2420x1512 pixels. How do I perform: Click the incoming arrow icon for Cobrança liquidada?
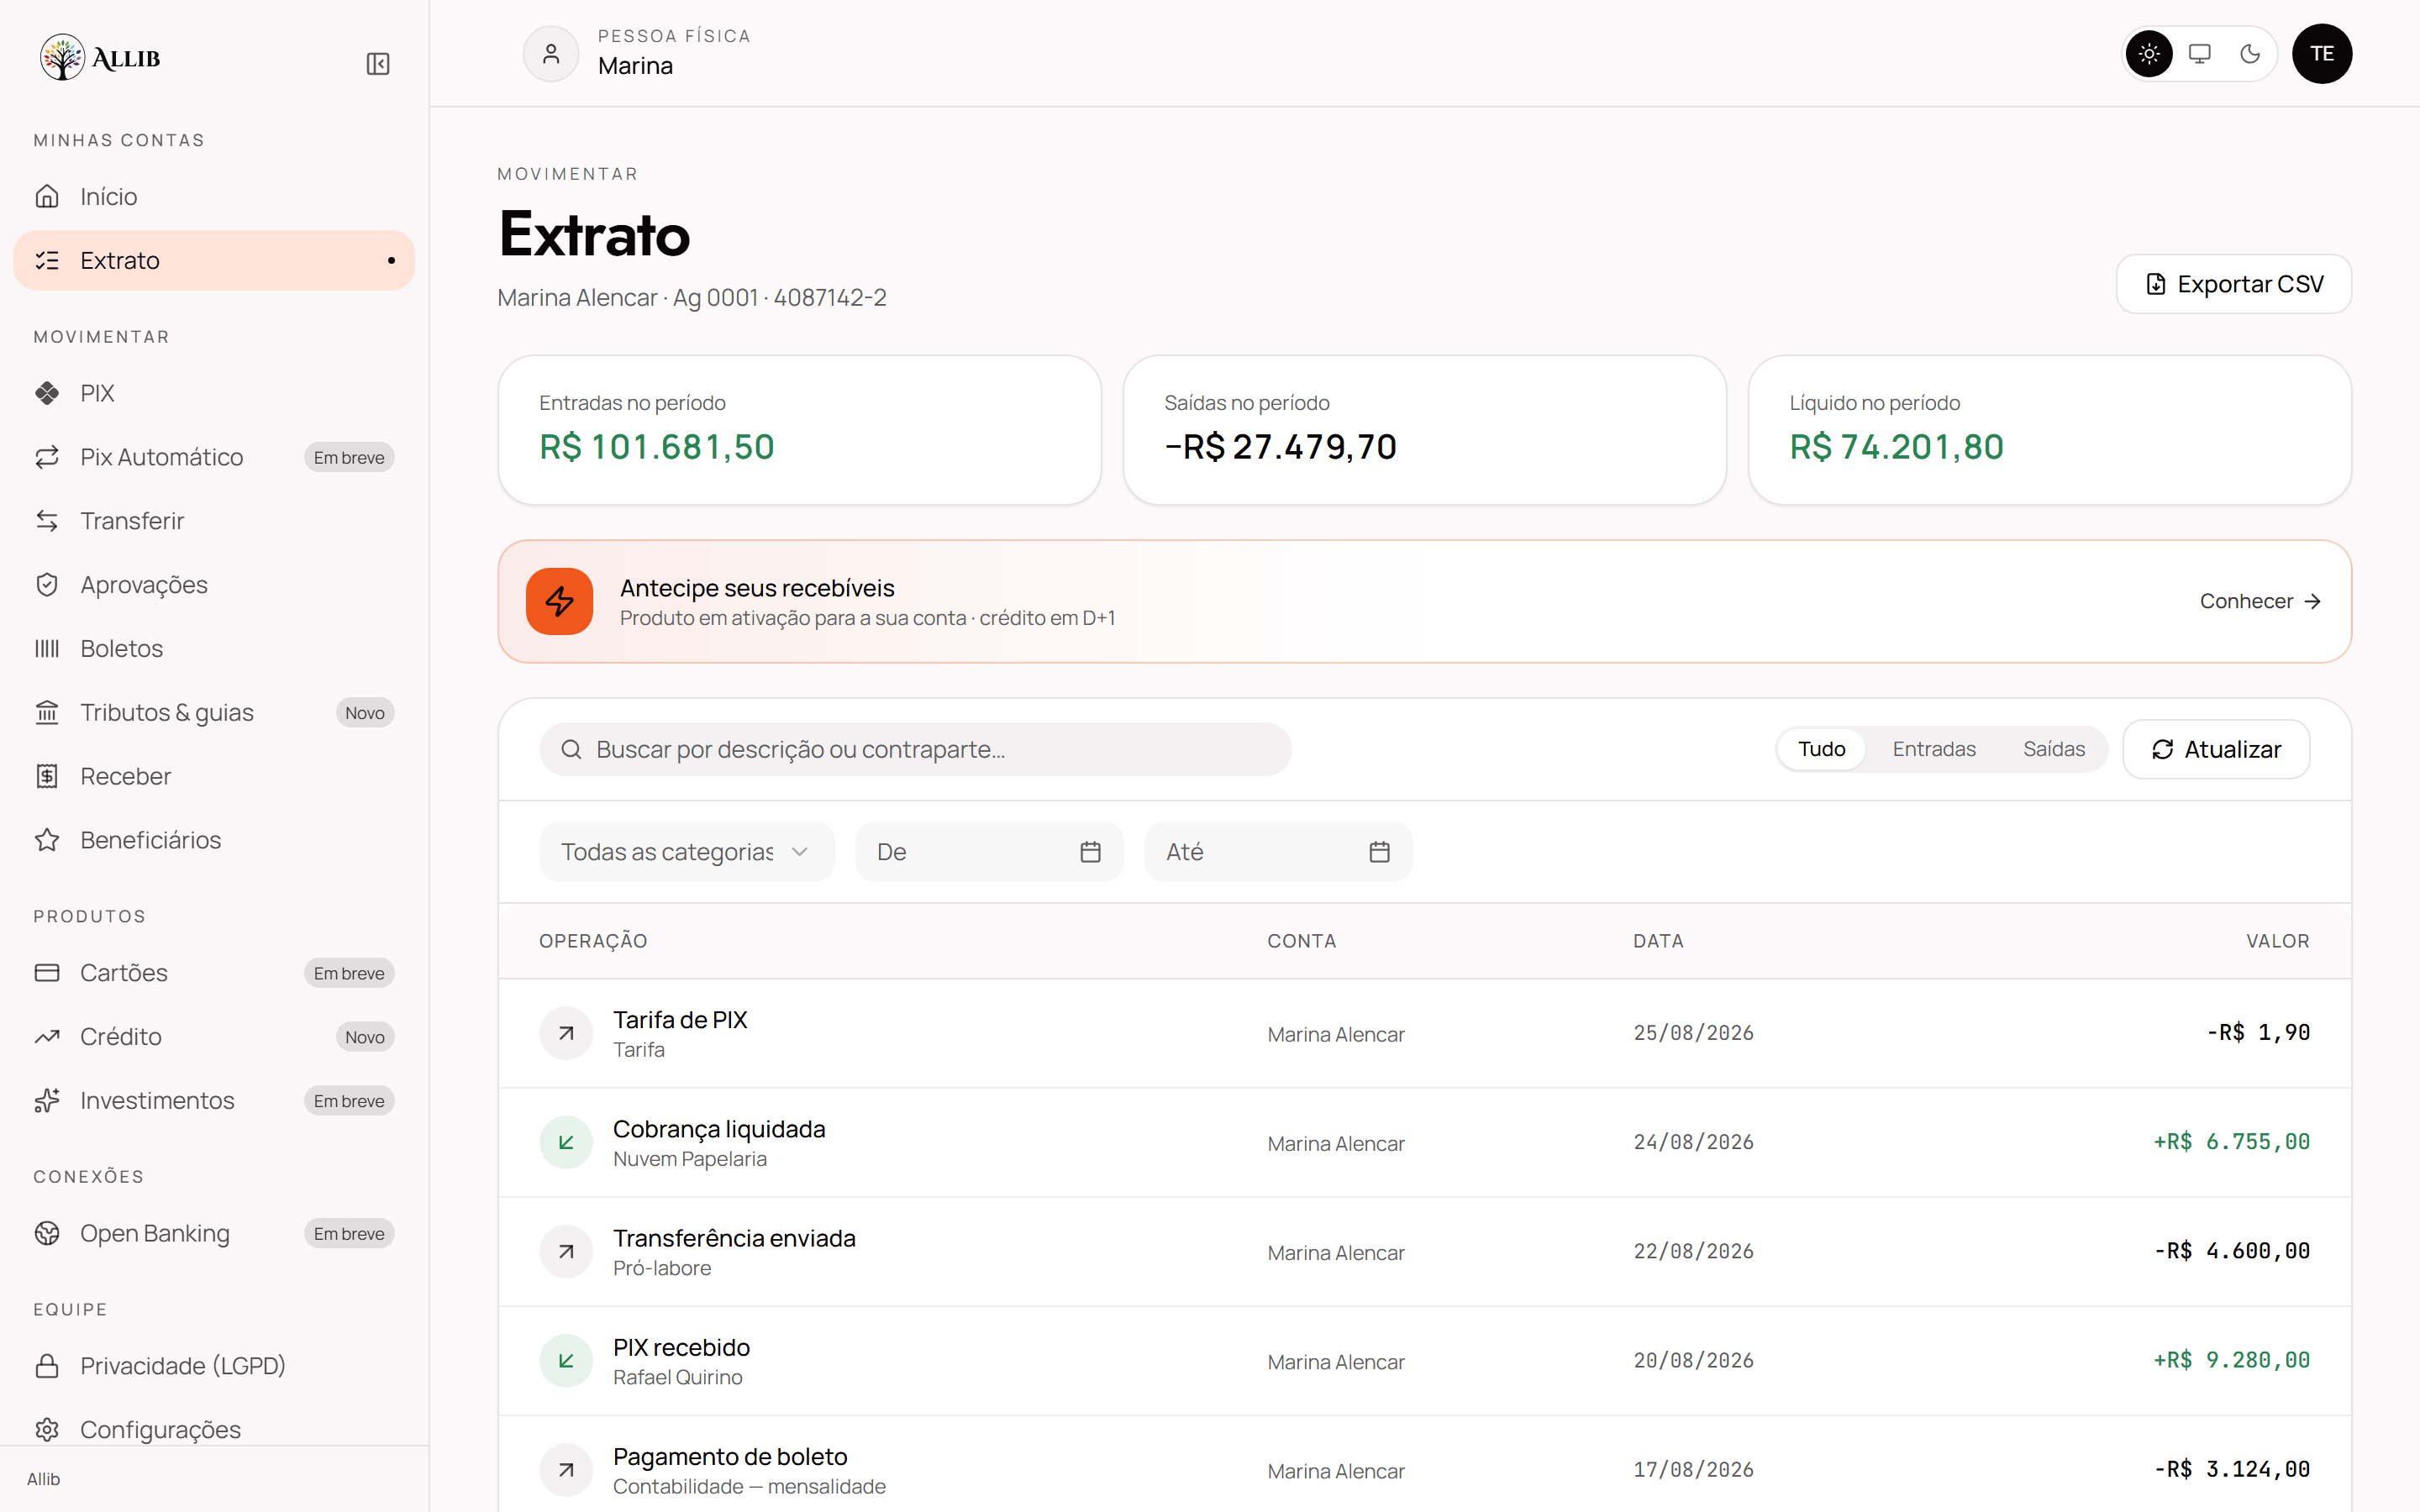(x=566, y=1142)
